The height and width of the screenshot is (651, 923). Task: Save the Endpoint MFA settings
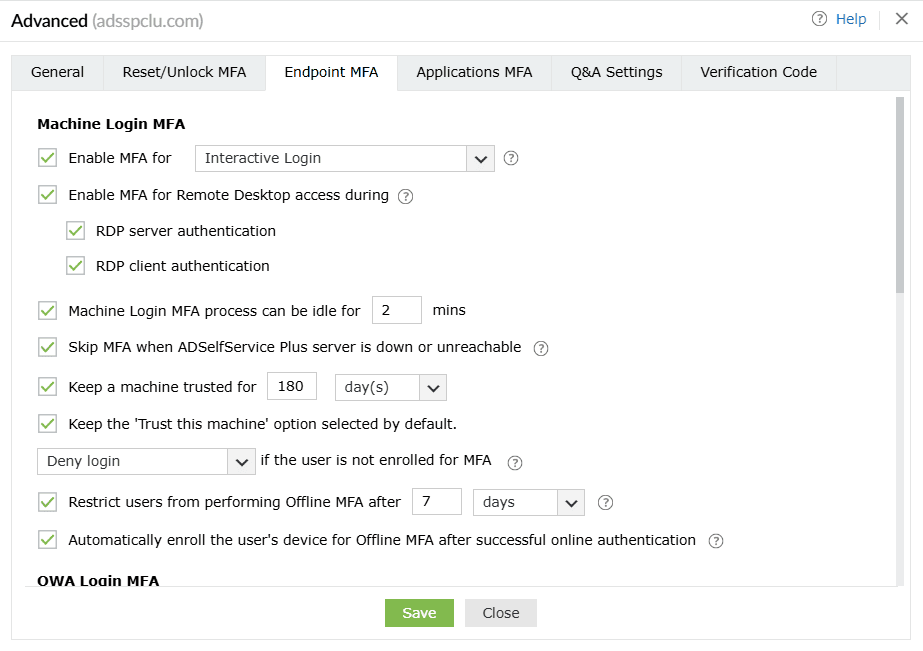419,613
